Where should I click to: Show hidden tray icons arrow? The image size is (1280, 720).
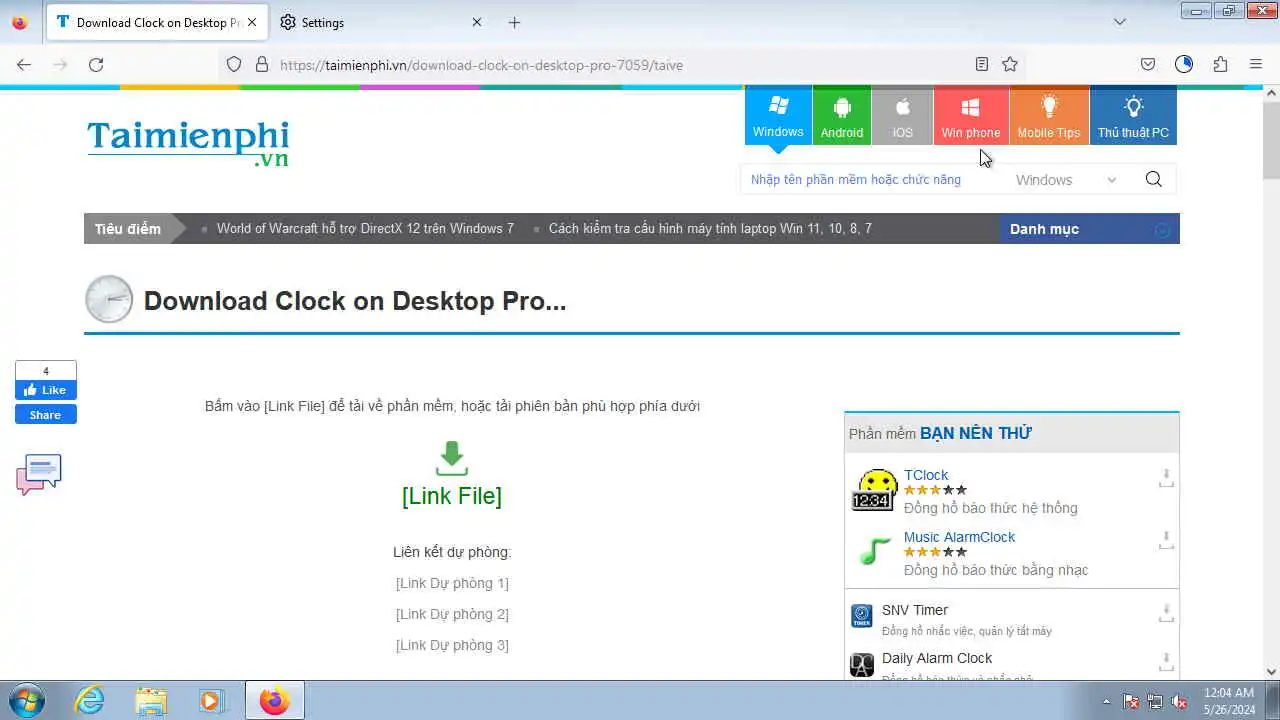click(1106, 701)
